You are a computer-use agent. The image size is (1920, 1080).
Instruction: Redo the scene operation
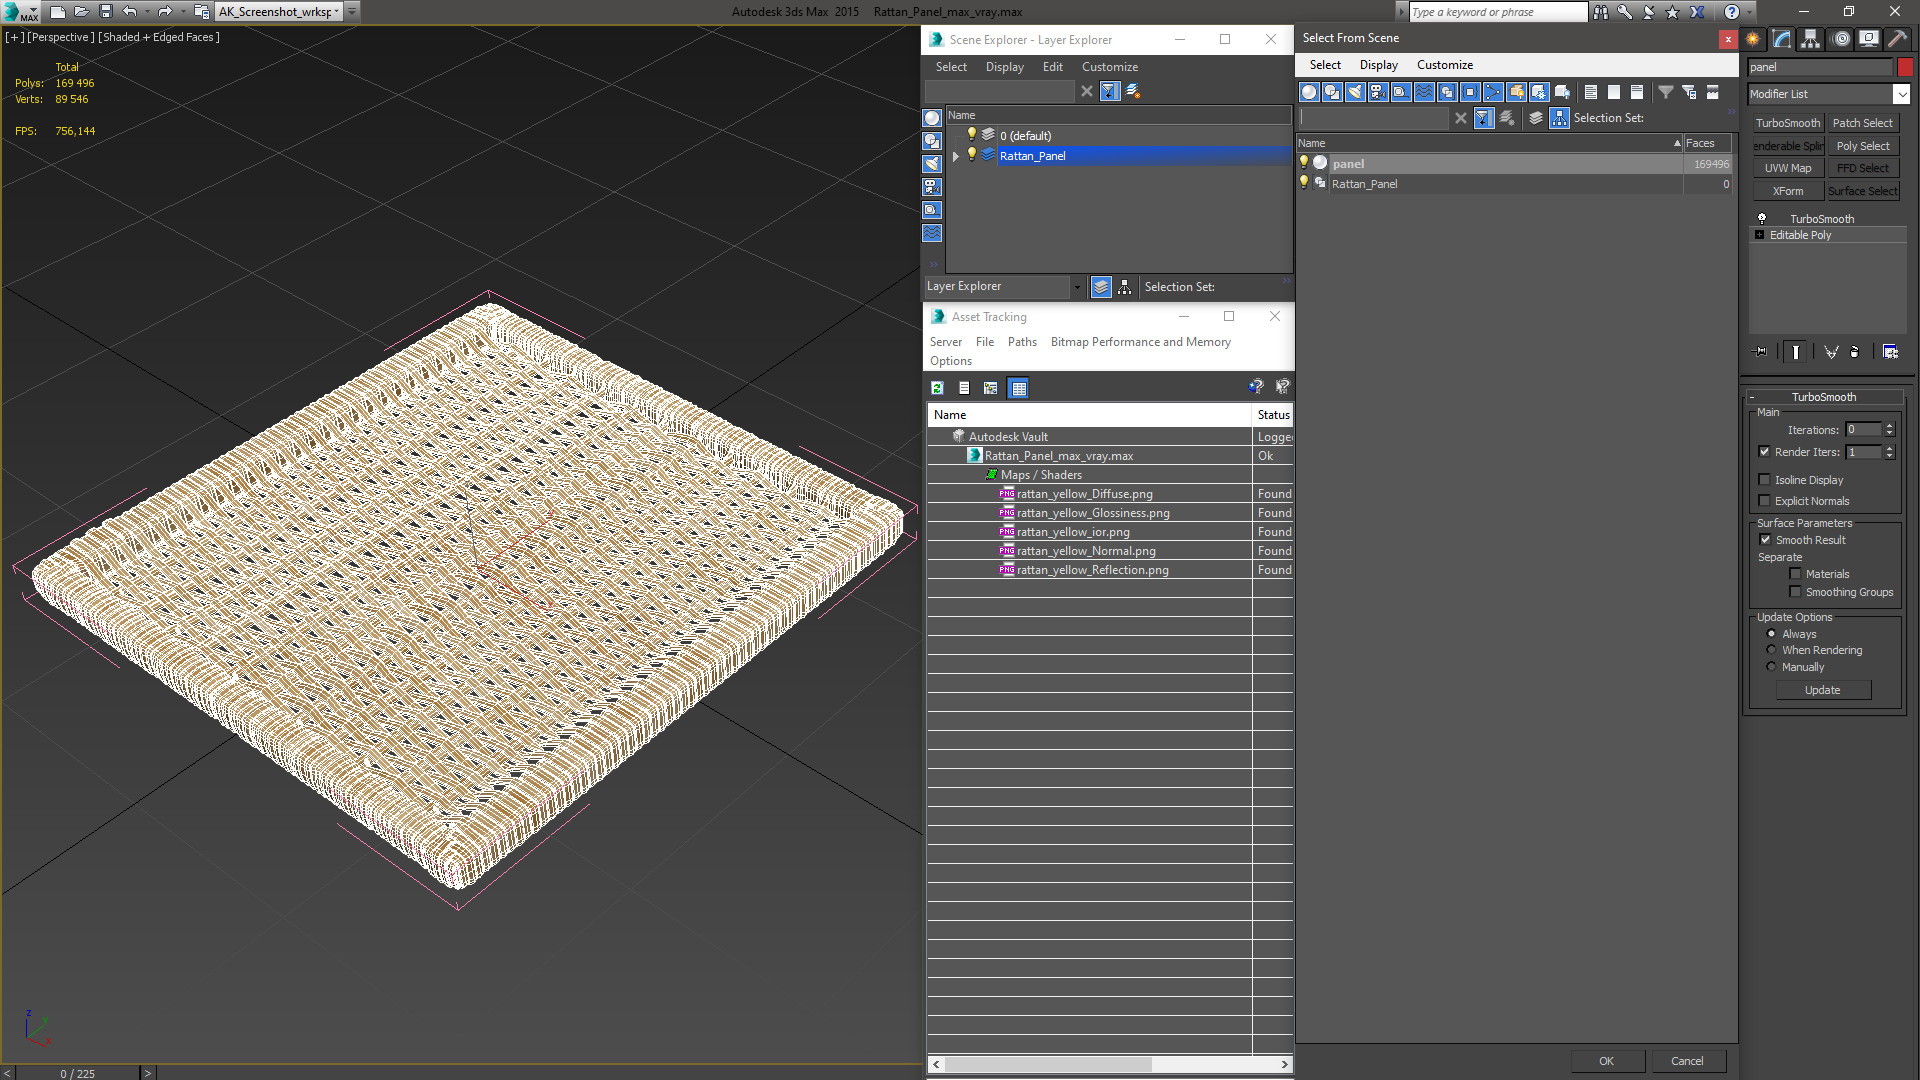coord(165,12)
